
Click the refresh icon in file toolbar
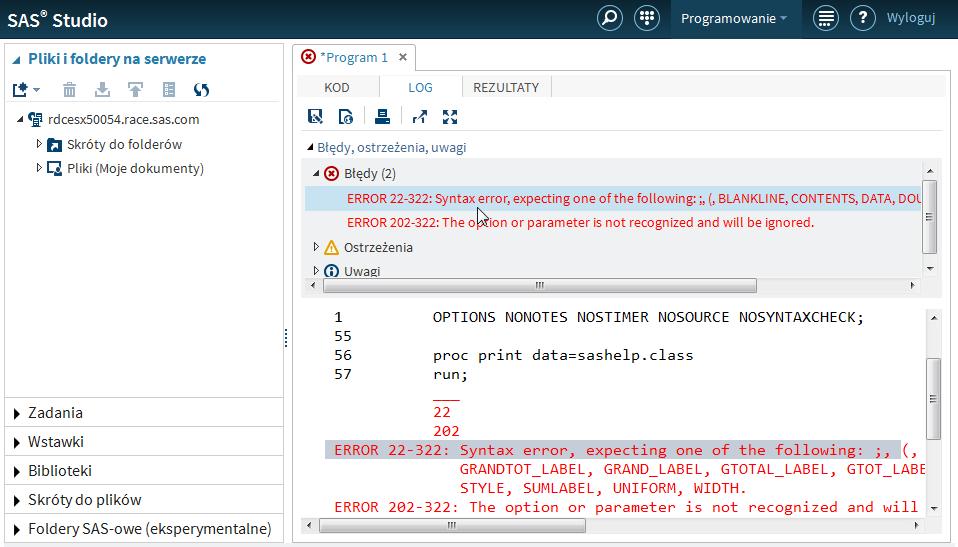click(x=201, y=90)
